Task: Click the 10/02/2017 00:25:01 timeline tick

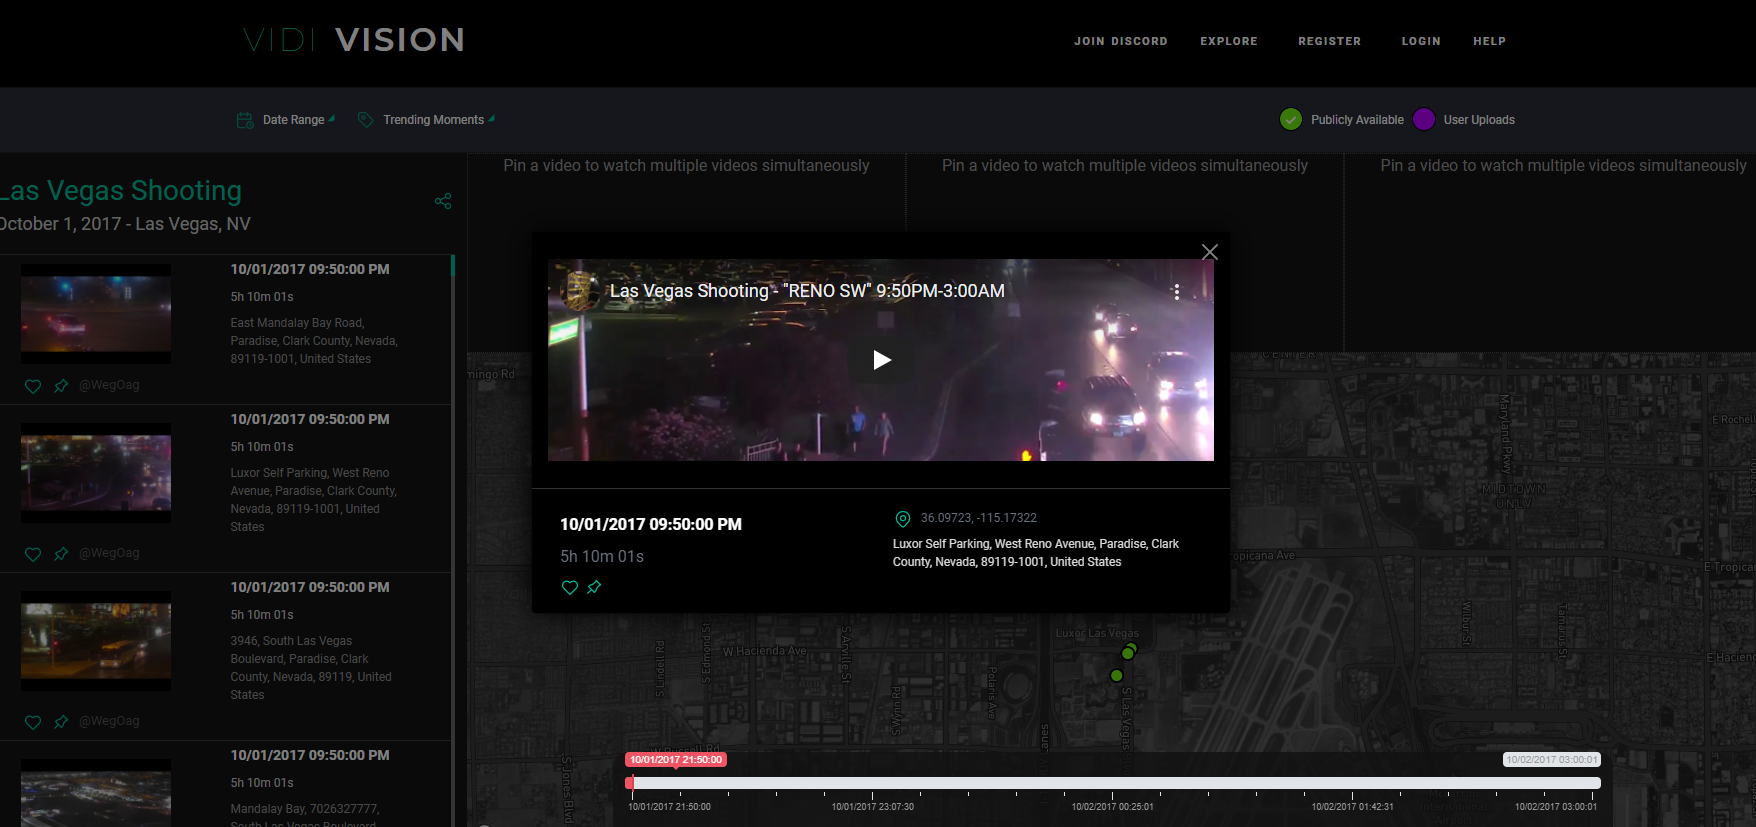Action: click(1113, 806)
